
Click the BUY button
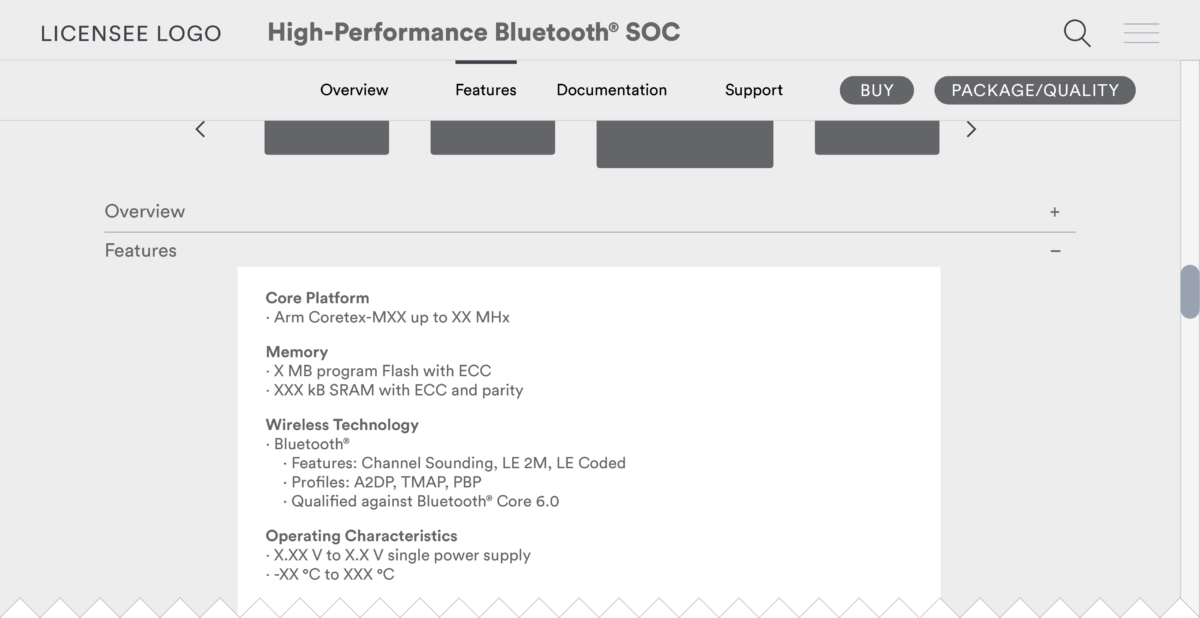click(876, 90)
